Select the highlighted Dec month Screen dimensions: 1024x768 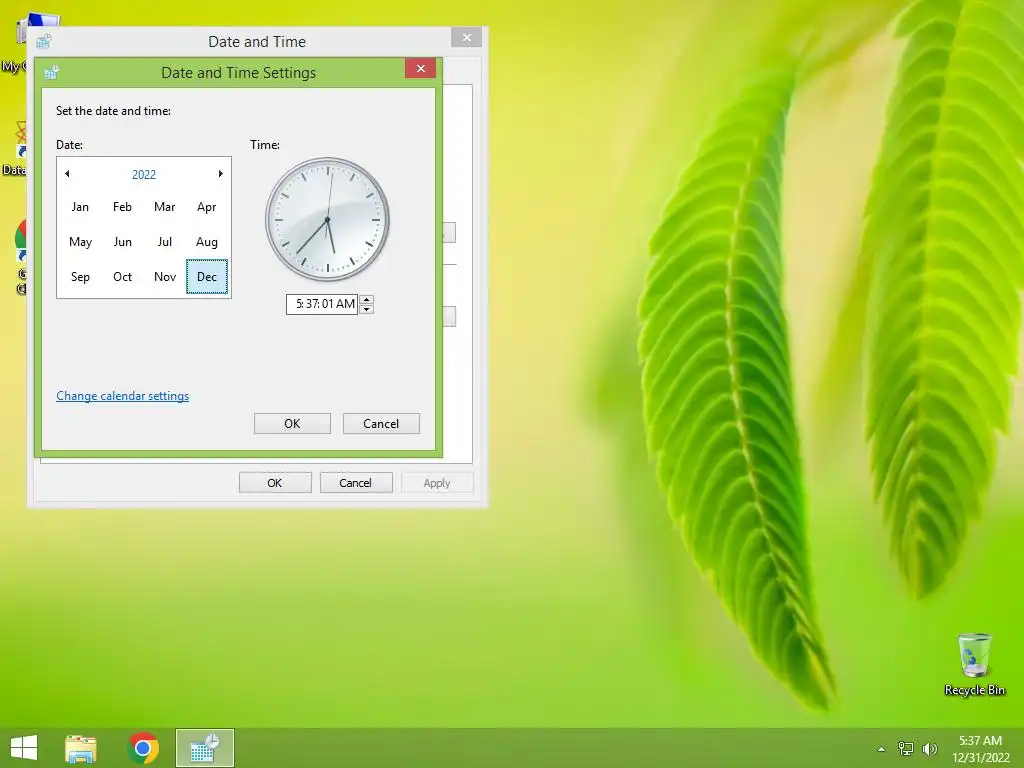(x=207, y=277)
